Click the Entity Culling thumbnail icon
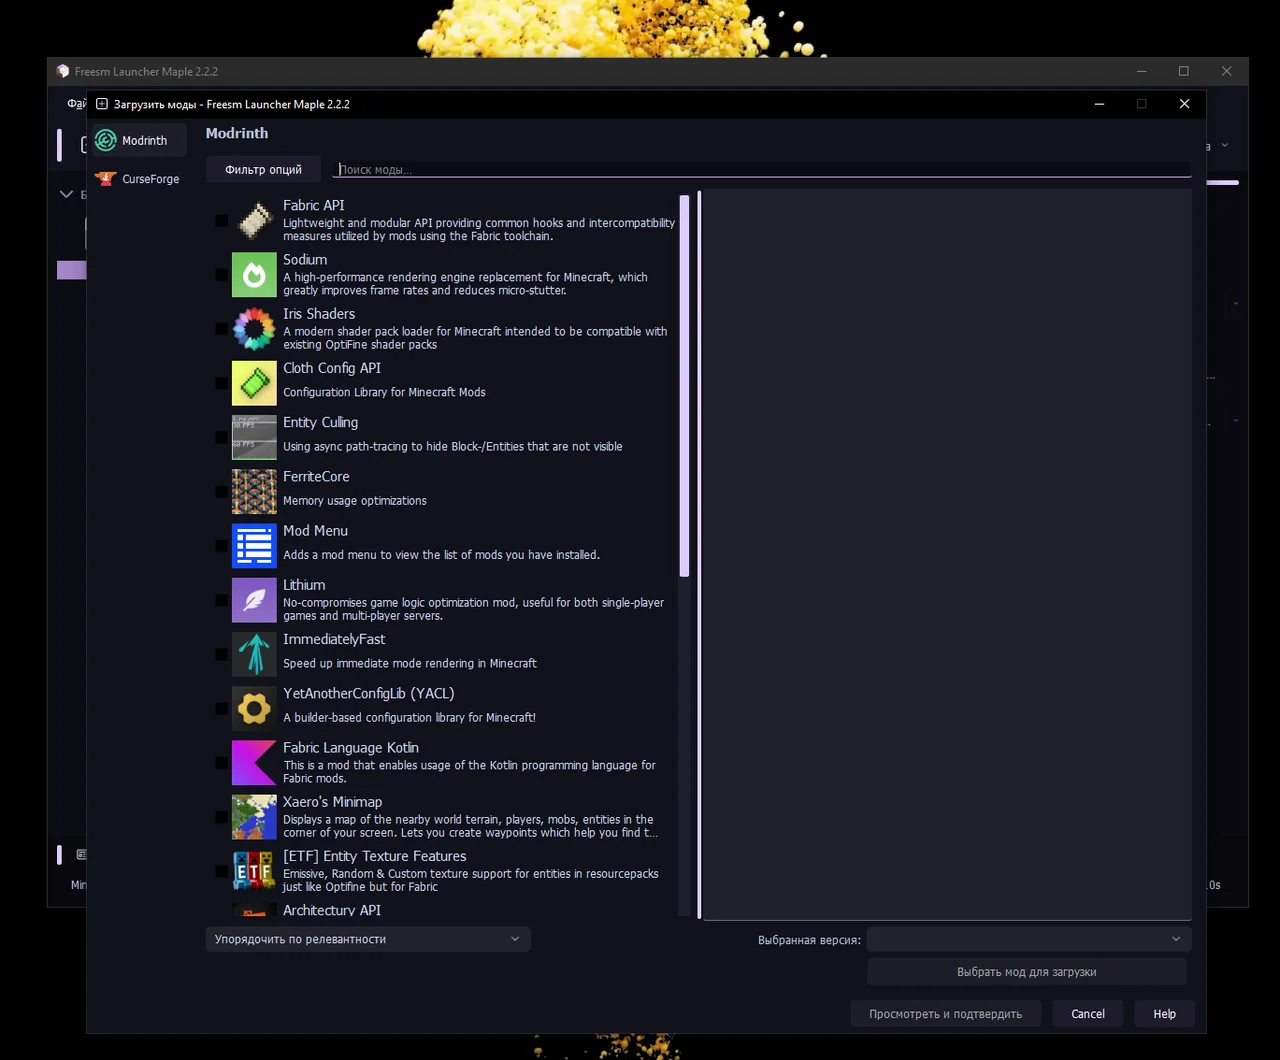Screen dimensions: 1280x1060 (254, 437)
